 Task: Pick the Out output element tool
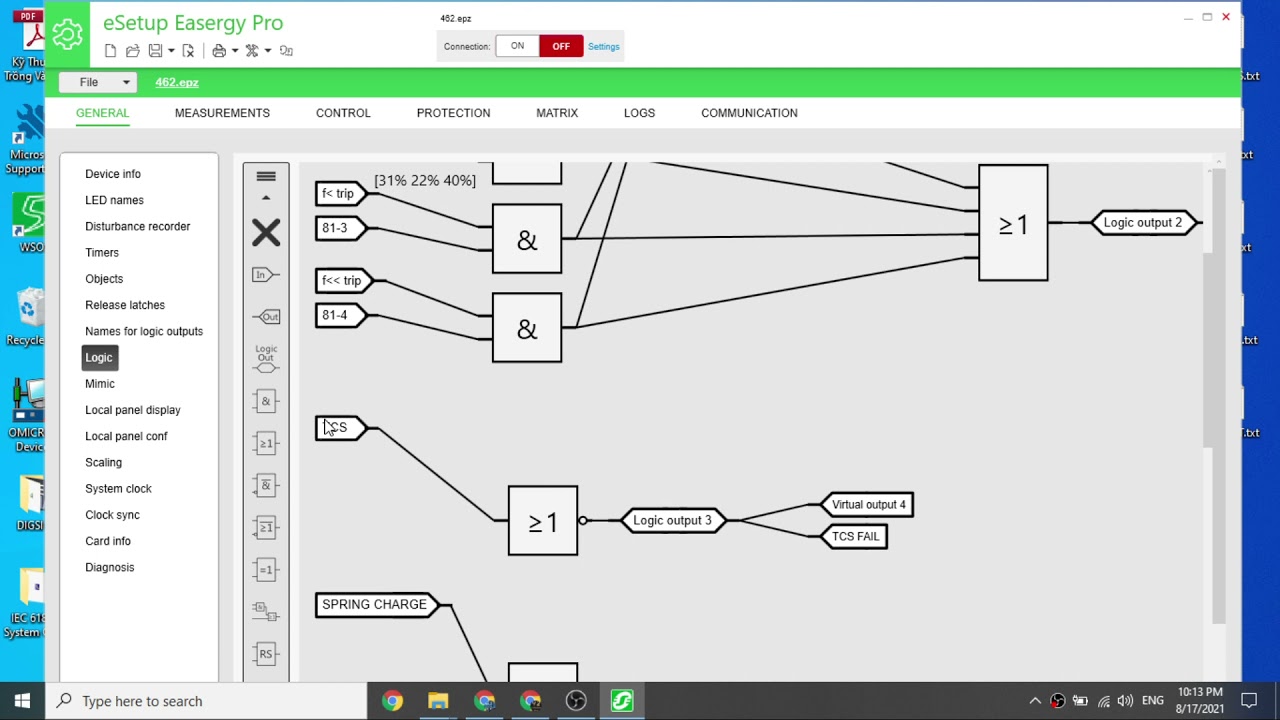[x=266, y=317]
